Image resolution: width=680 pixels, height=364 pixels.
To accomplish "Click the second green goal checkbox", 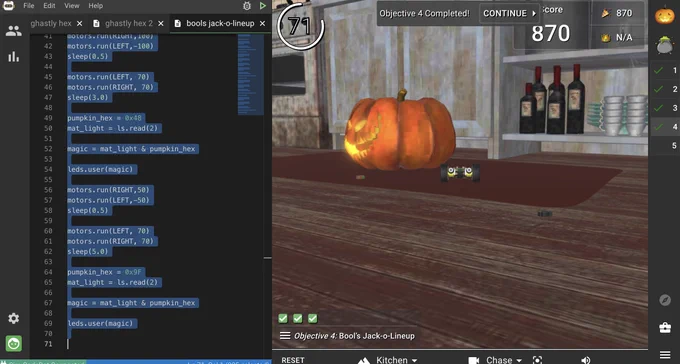I will [x=298, y=318].
